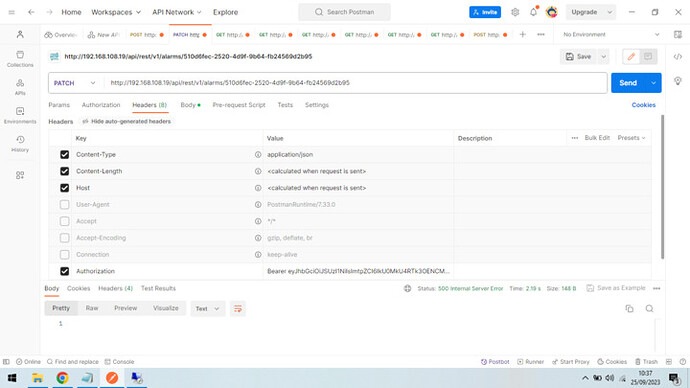Open the Collections sidebar panel
The width and height of the screenshot is (690, 388).
20,59
